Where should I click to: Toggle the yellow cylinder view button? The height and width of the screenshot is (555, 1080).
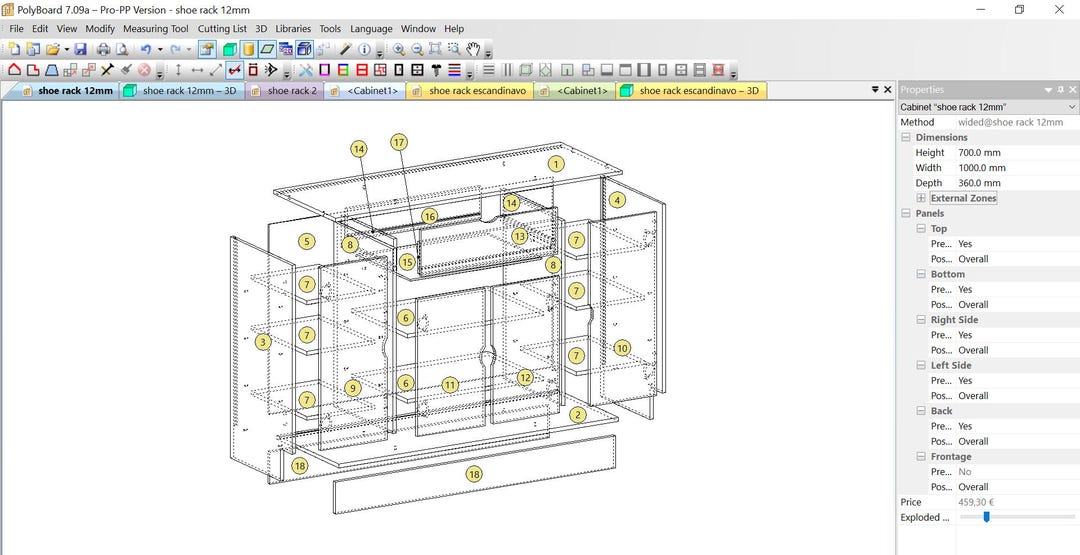(x=248, y=49)
